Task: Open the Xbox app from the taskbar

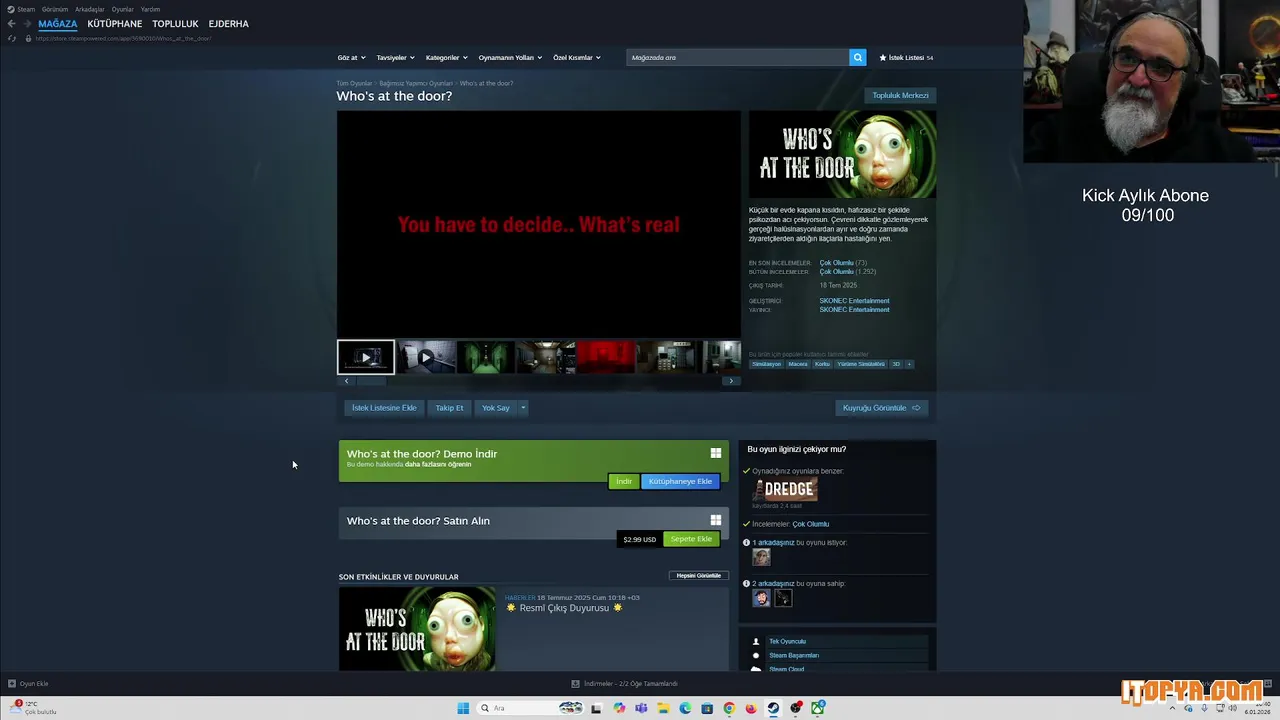Action: 818,708
